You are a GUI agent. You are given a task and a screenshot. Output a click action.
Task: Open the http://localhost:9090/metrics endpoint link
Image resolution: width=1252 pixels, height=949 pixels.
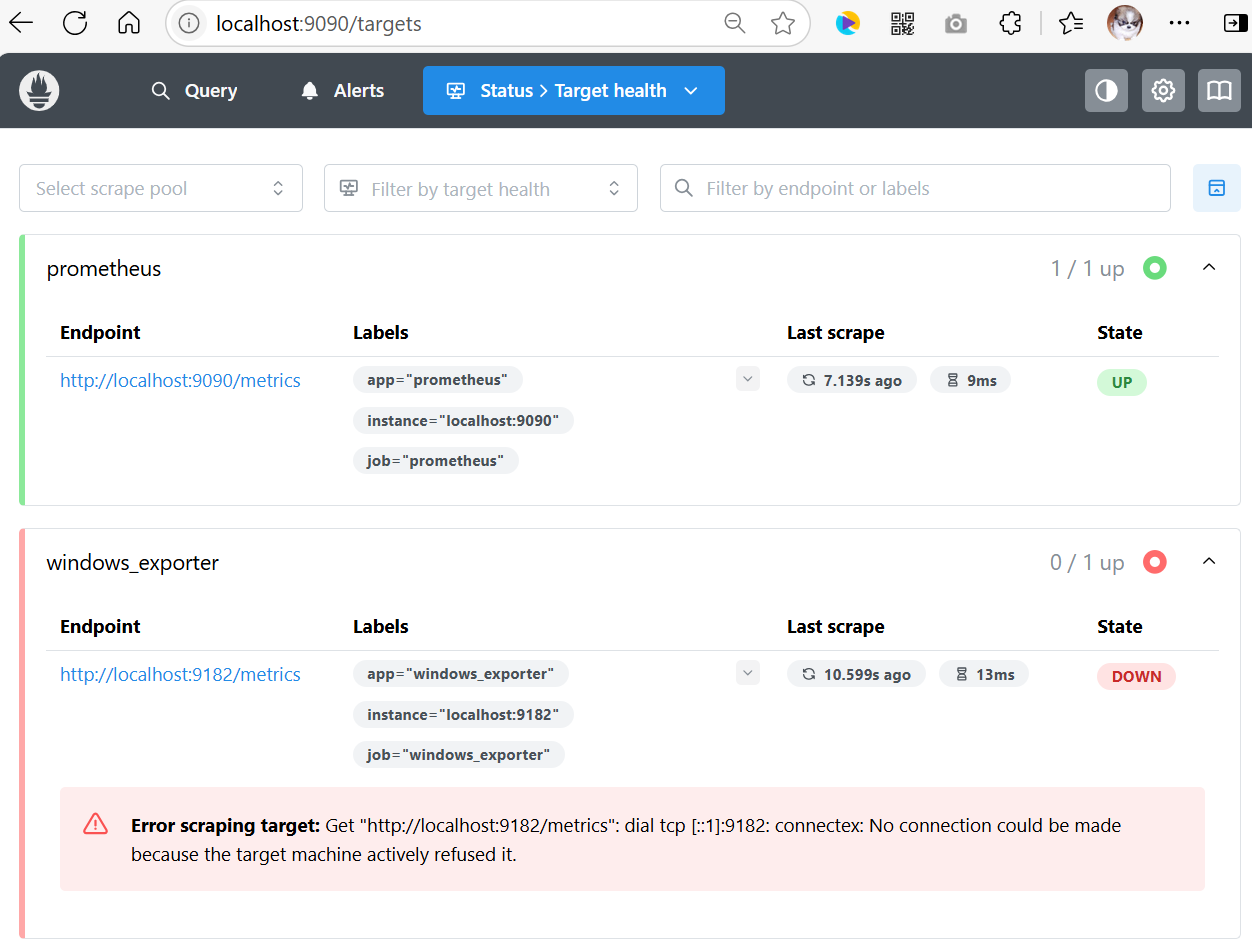(180, 380)
